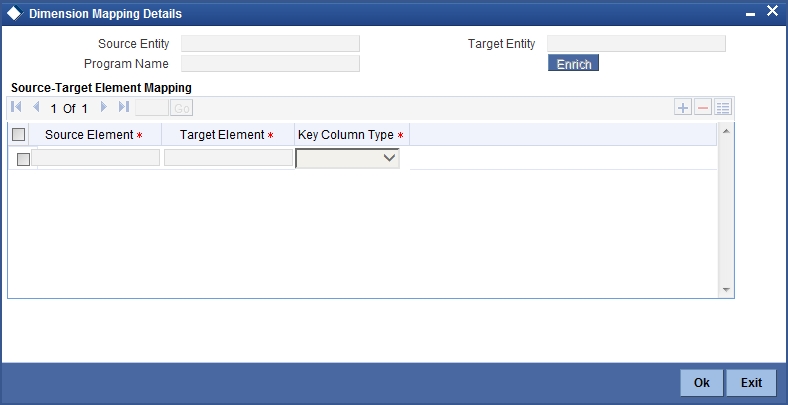Go to next page arrow

104,107
